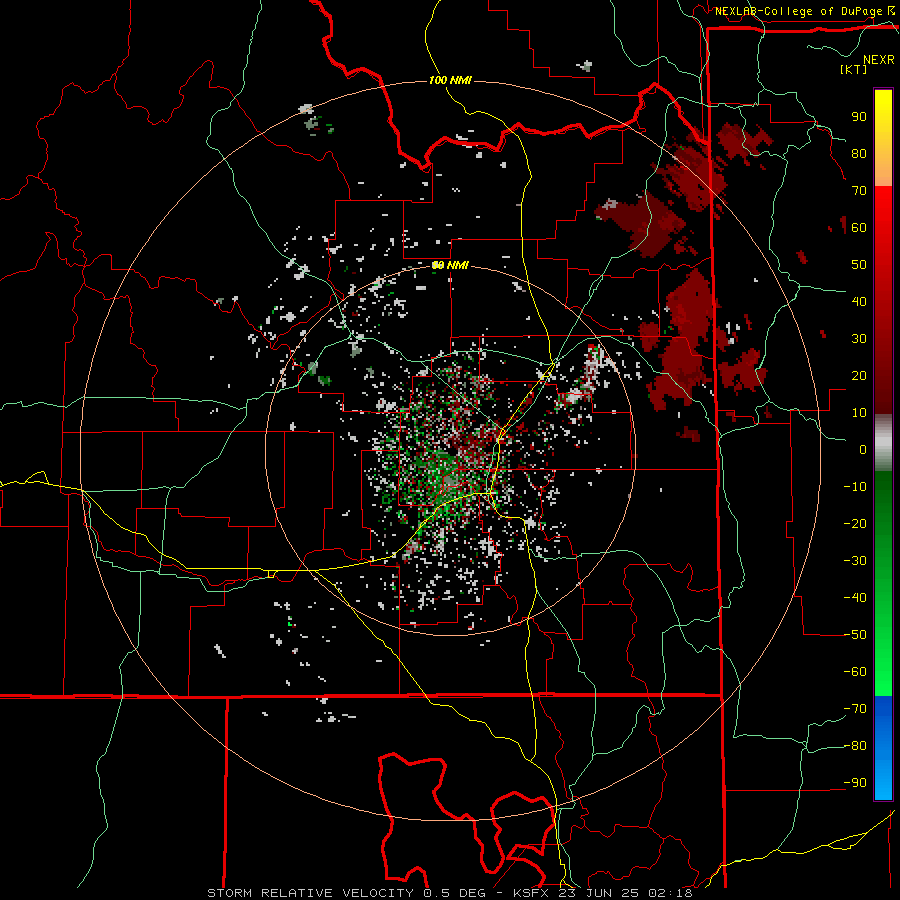
Task: Click the -60 kt scale value
Action: coord(855,672)
